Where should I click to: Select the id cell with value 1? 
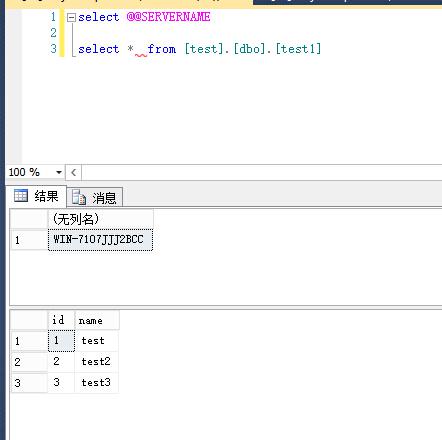point(61,341)
